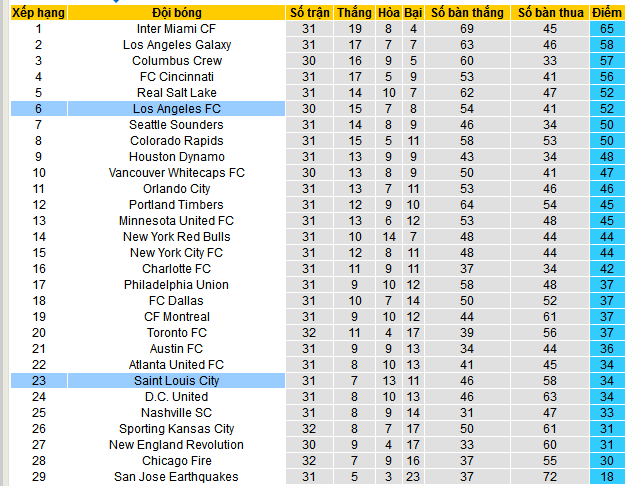This screenshot has width=625, height=486.
Task: Select the Los Angeles Galaxy row
Action: 318,45
